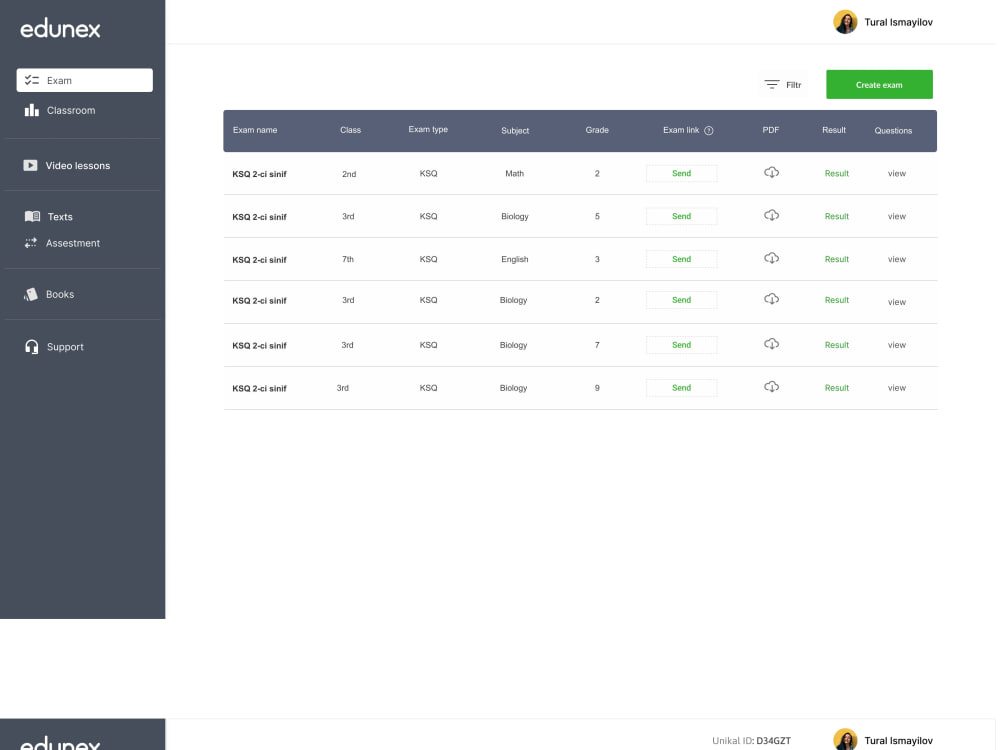Open Result for Biology grade 7 exam
This screenshot has width=1000, height=750.
coord(836,345)
